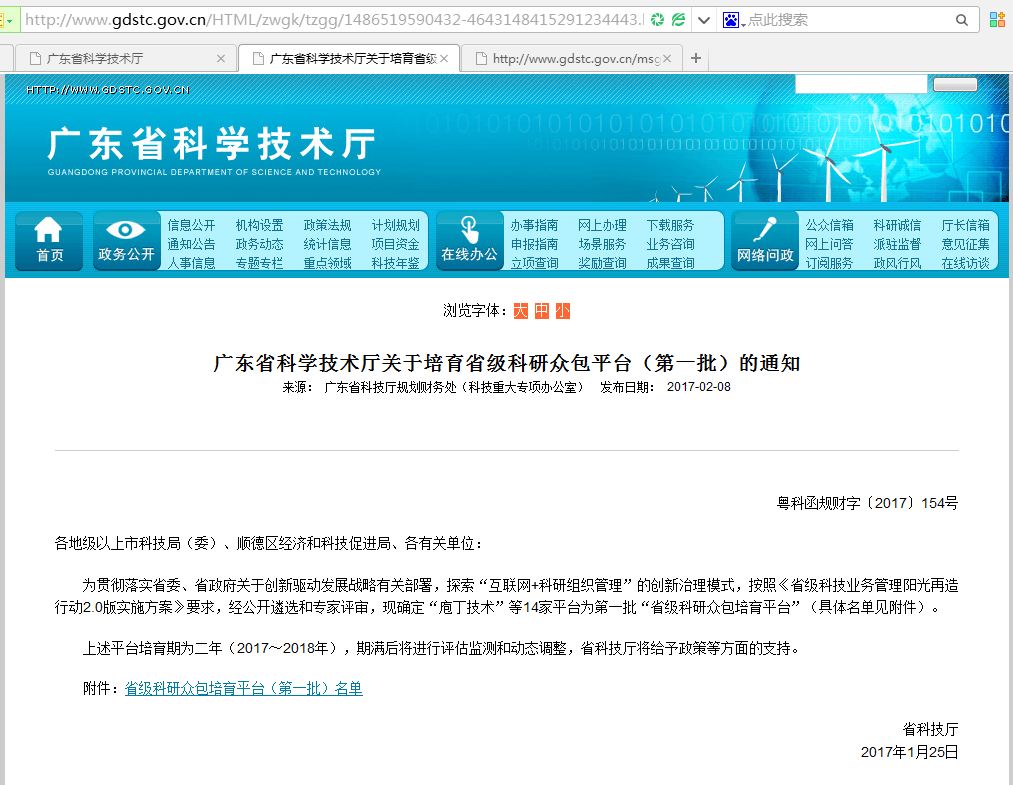Click the 下载服务 link

[x=670, y=225]
